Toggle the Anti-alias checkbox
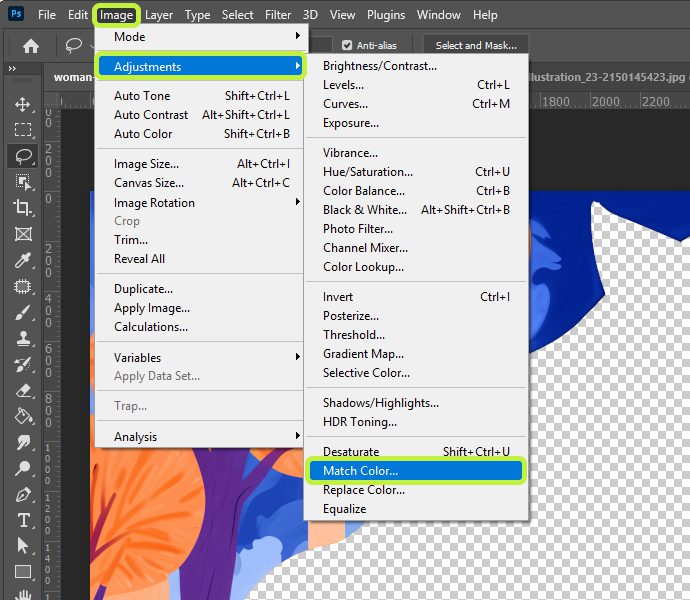 347,45
